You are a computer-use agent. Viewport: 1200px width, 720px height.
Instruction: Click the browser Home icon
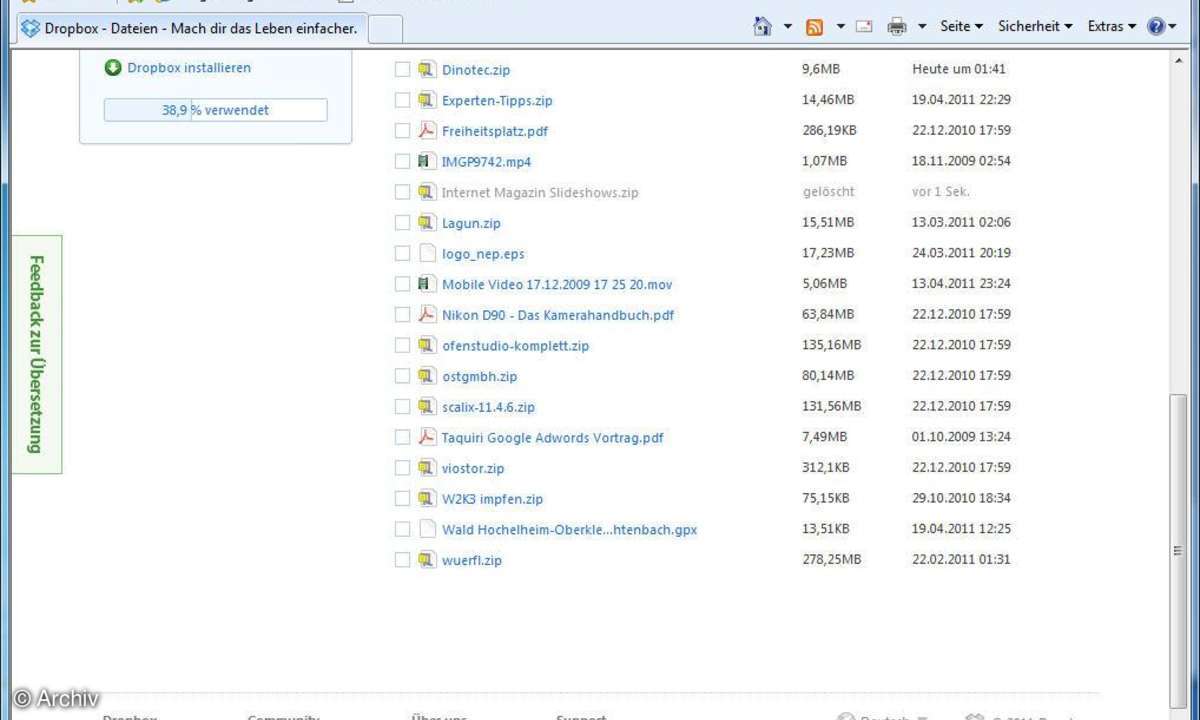coord(763,27)
